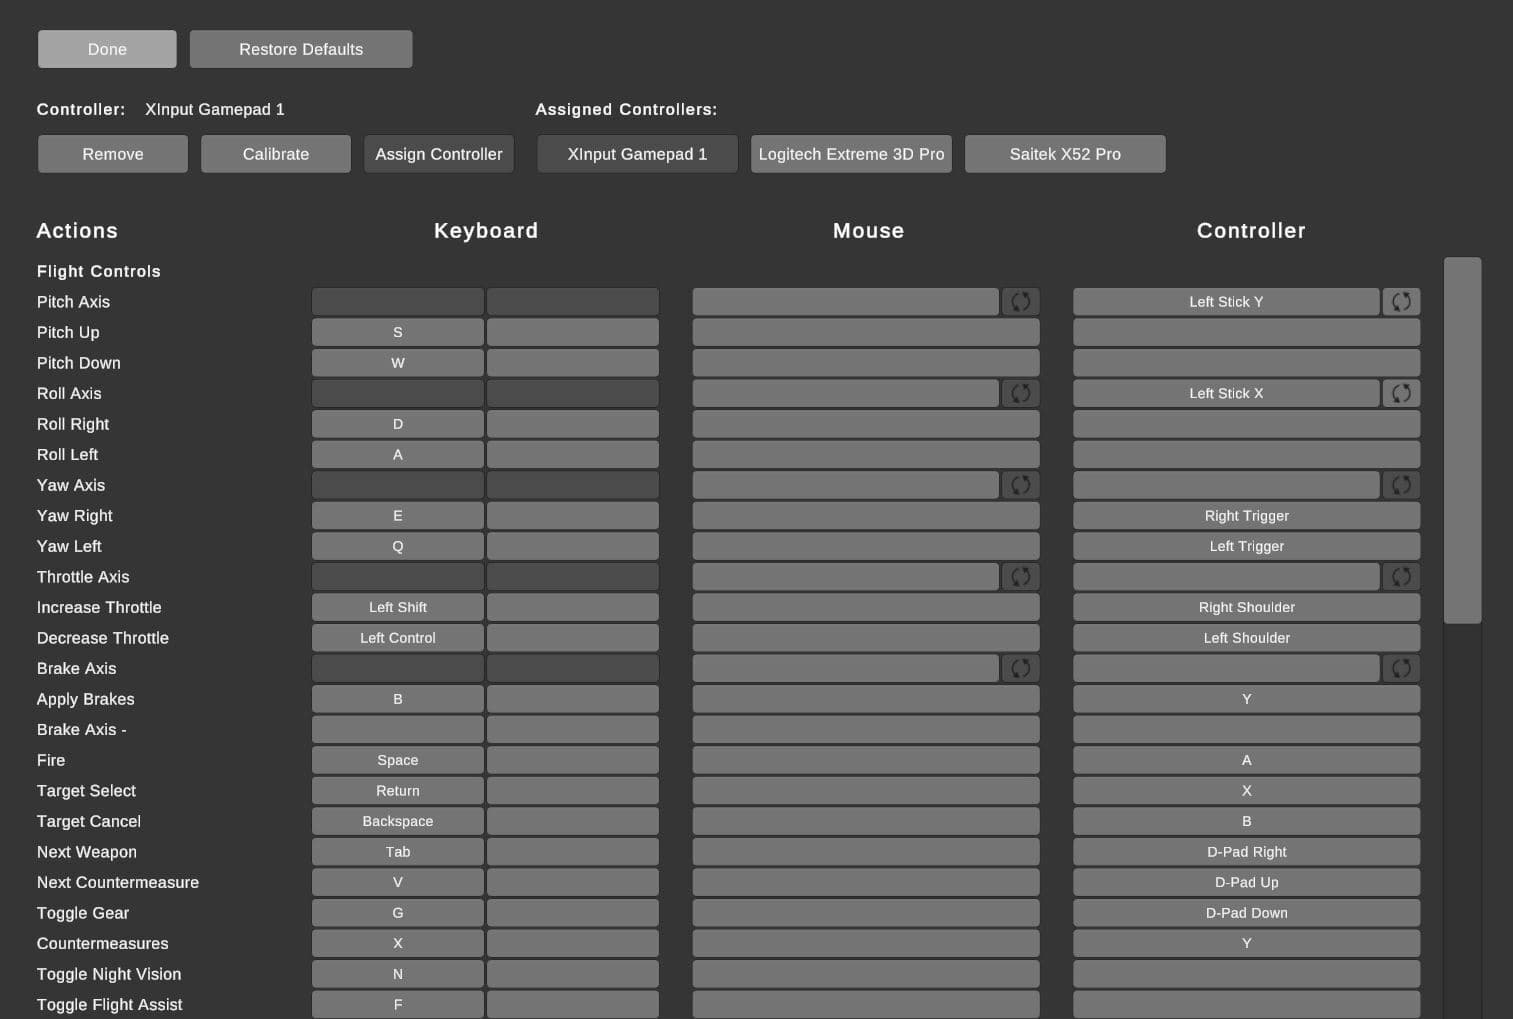The image size is (1513, 1019).
Task: Open controller calibration
Action: click(x=276, y=154)
